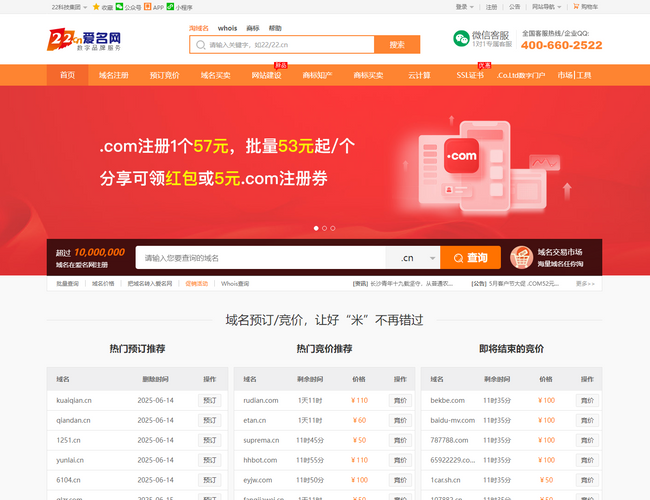Select the second banner carousel dot
Screen dimensions: 650x500
(325, 228)
